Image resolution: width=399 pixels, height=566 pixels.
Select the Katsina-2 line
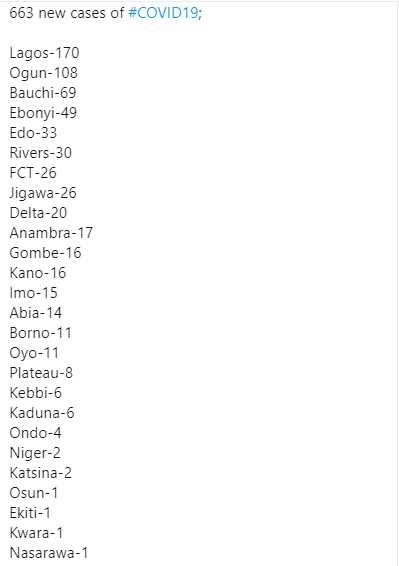point(41,473)
